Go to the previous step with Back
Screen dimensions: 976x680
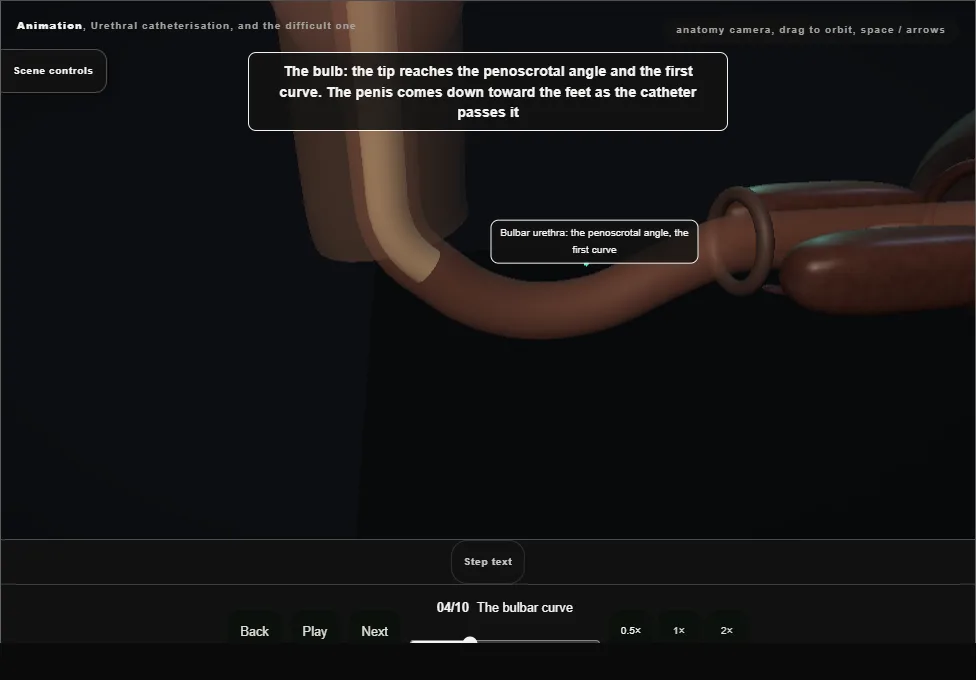pyautogui.click(x=255, y=631)
